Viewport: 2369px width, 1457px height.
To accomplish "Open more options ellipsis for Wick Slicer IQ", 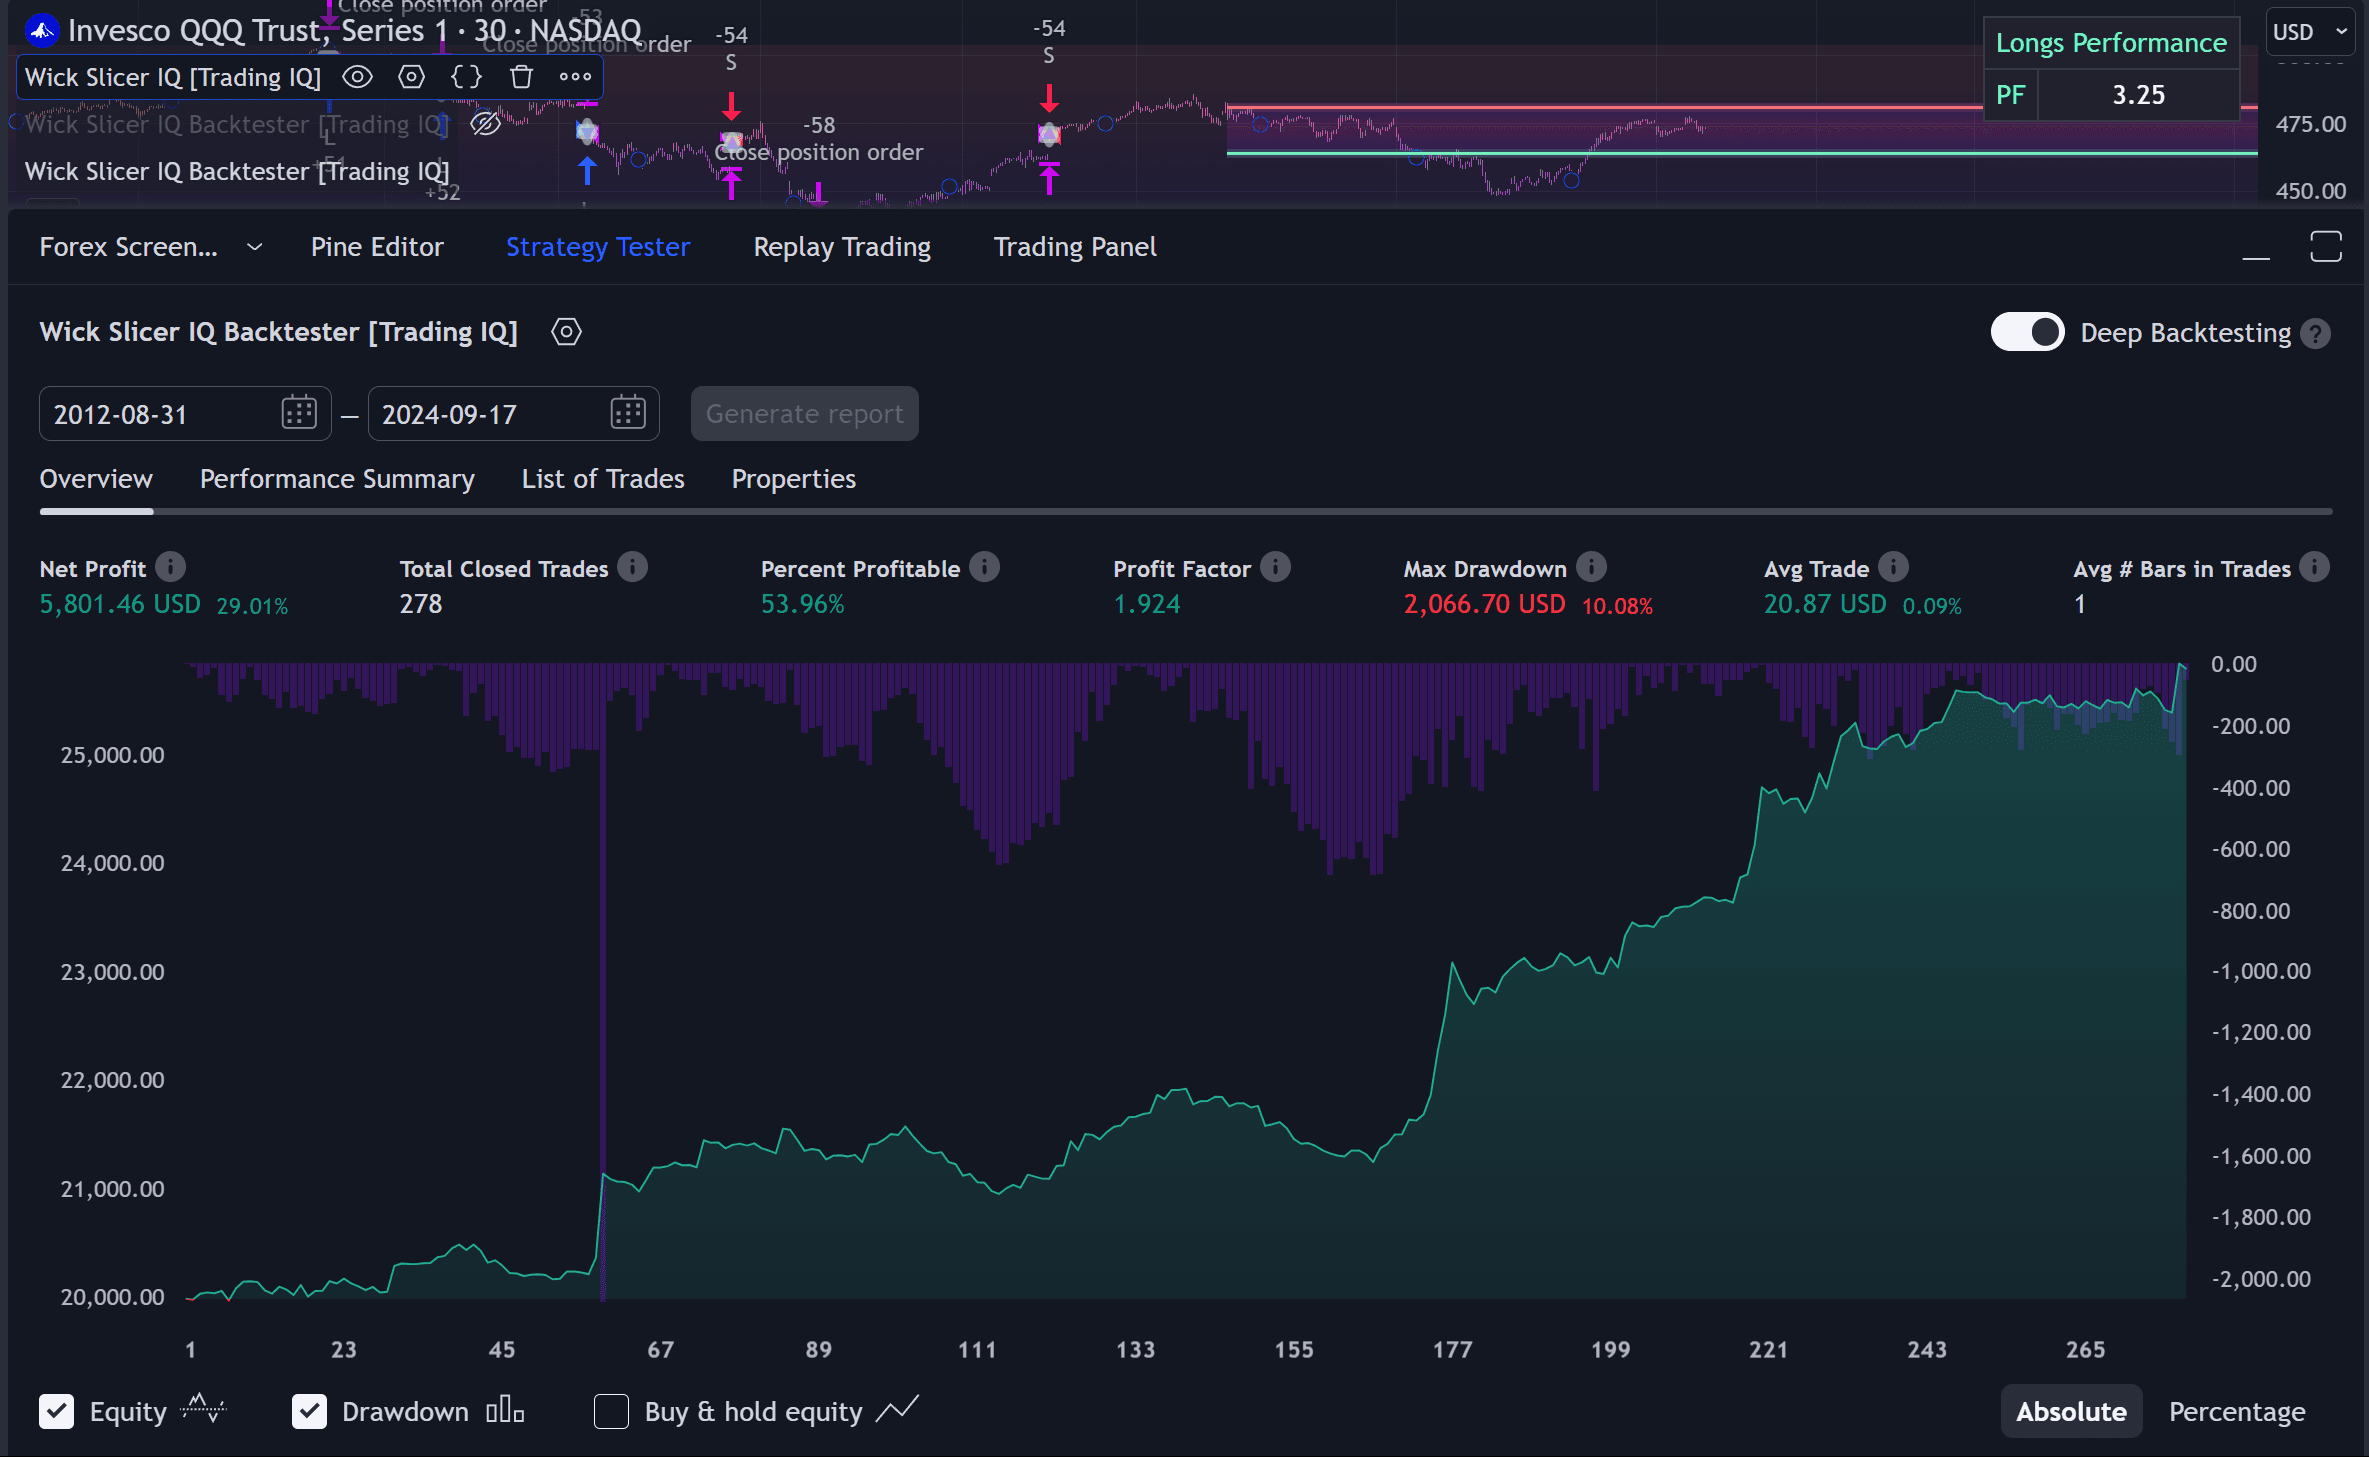I will (x=575, y=77).
